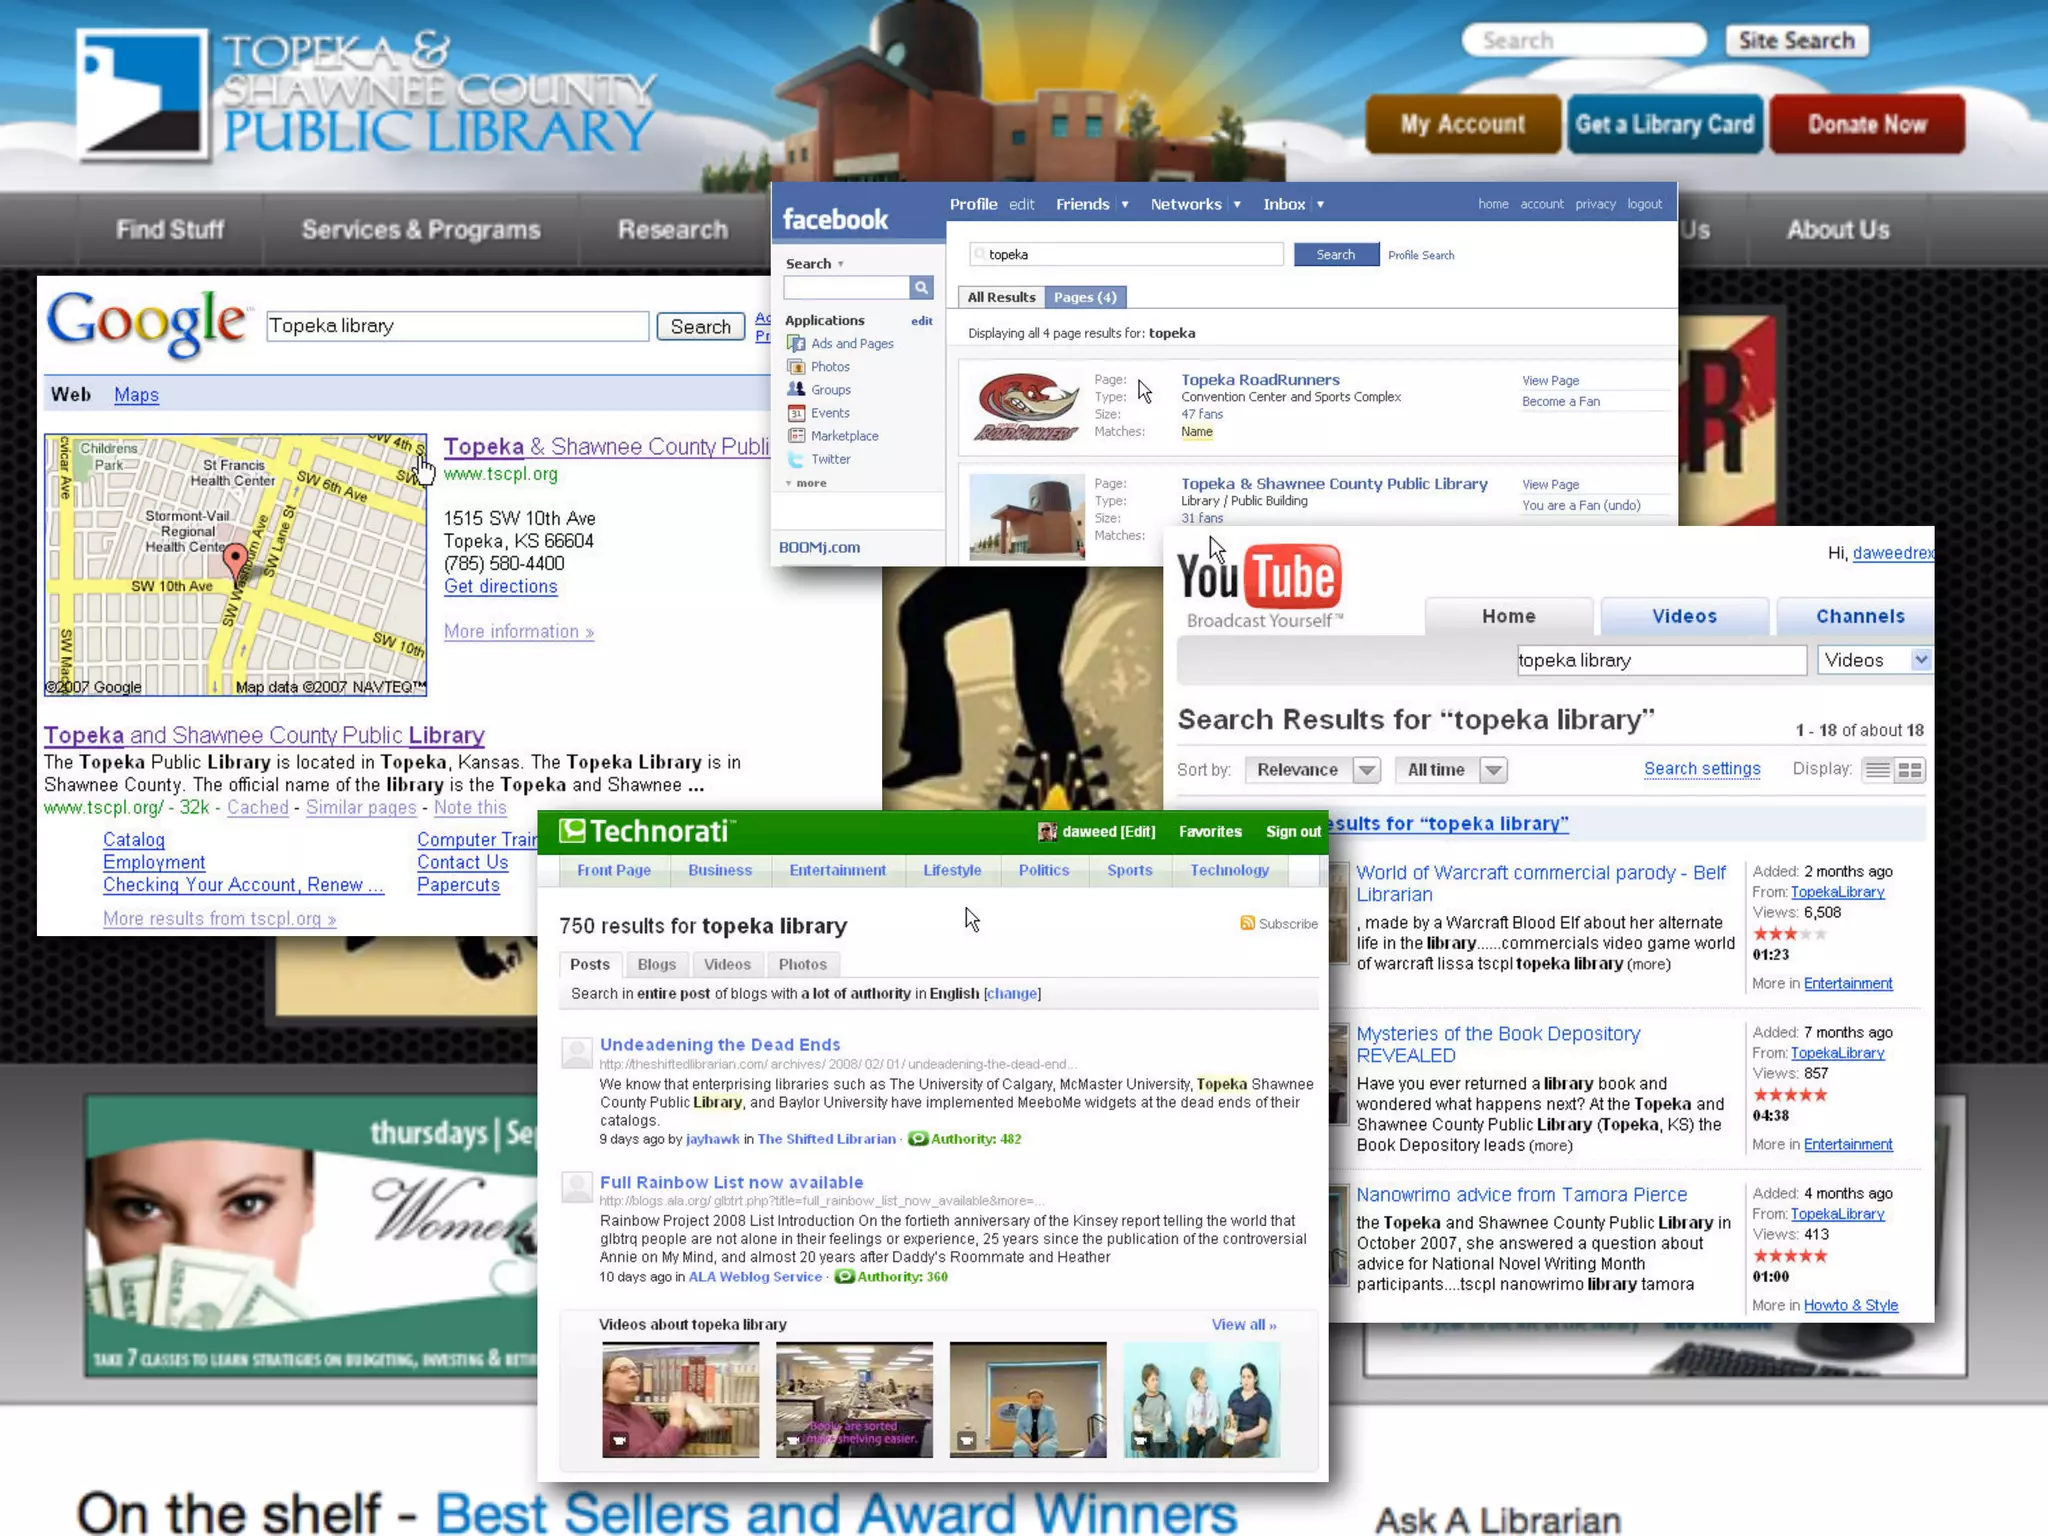Click the Get a Library Card button
The image size is (2048, 1536).
click(1664, 124)
